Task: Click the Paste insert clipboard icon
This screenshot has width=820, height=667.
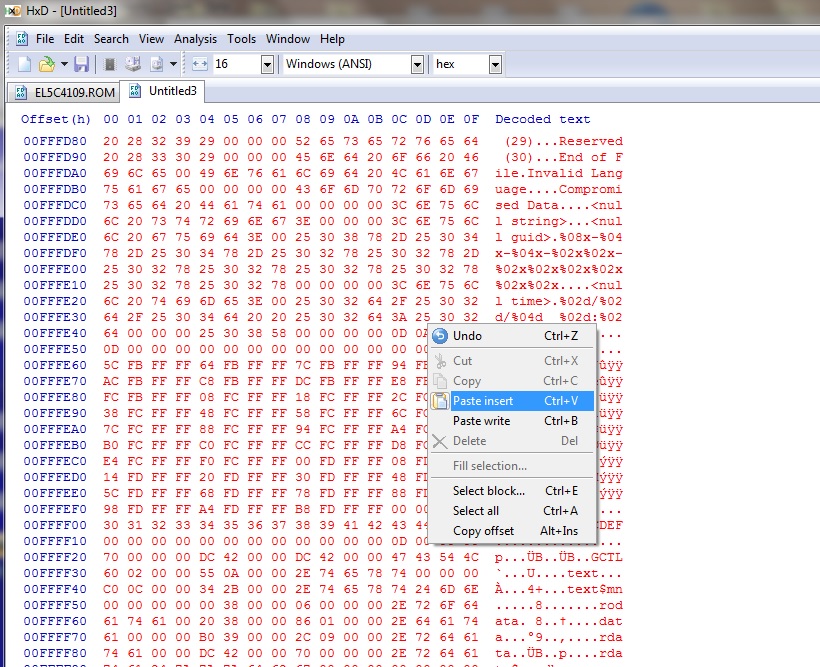Action: point(440,401)
